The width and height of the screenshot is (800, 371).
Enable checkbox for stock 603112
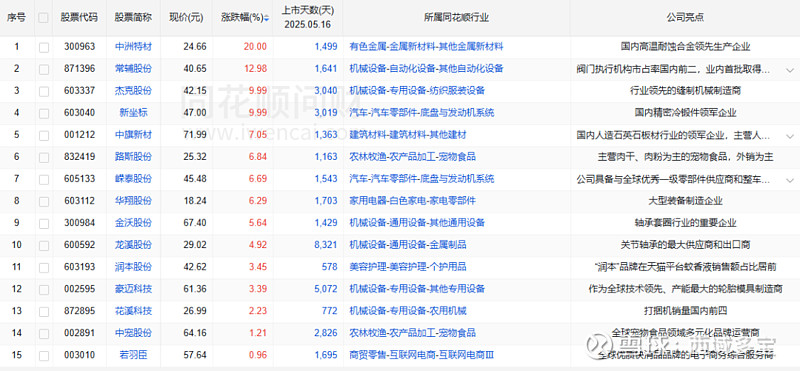(44, 202)
